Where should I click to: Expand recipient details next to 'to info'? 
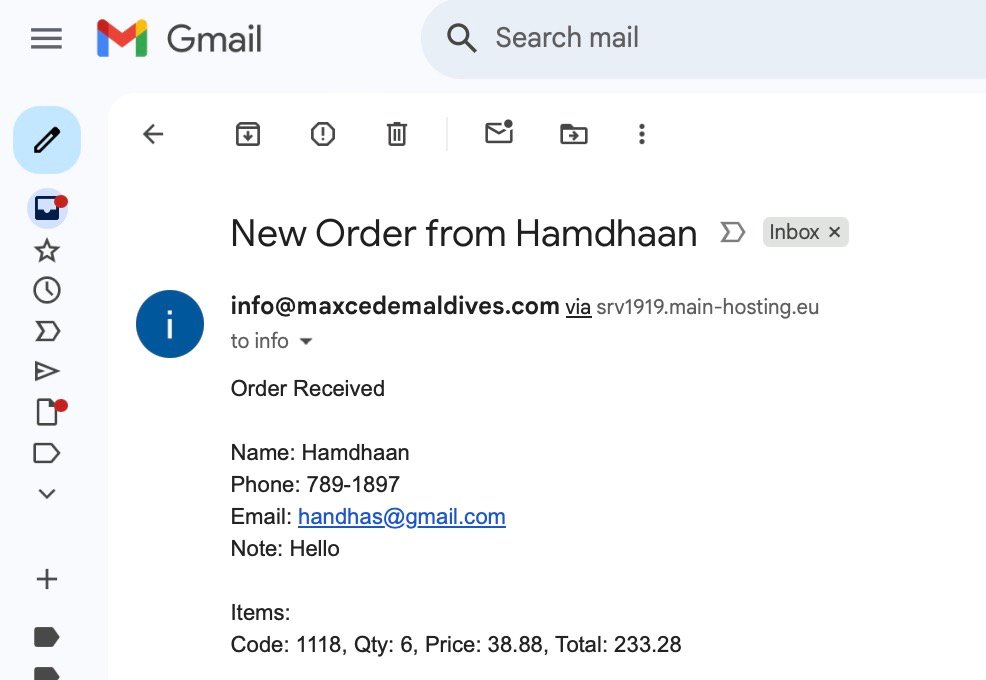click(306, 342)
